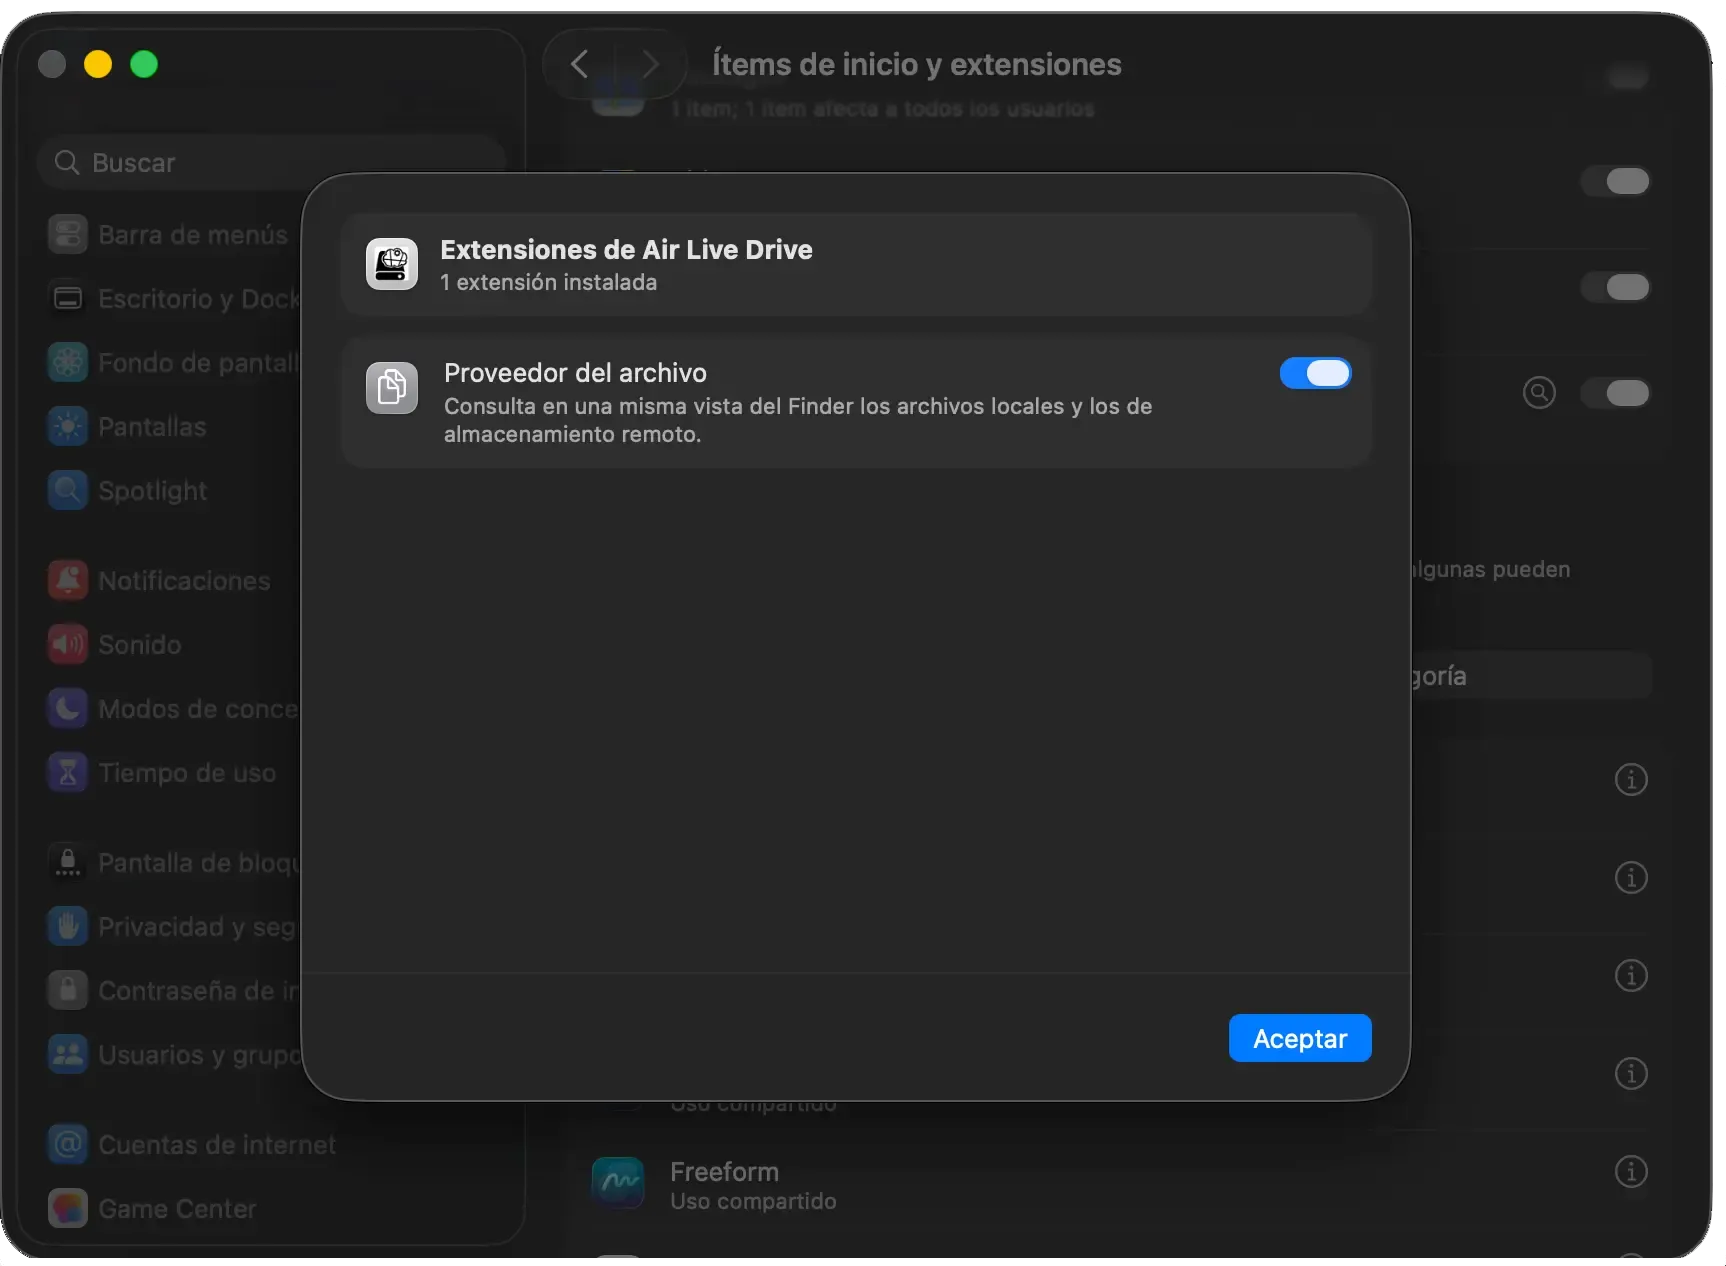Click the Notificaciones bell icon
This screenshot has width=1726, height=1266.
[x=68, y=580]
